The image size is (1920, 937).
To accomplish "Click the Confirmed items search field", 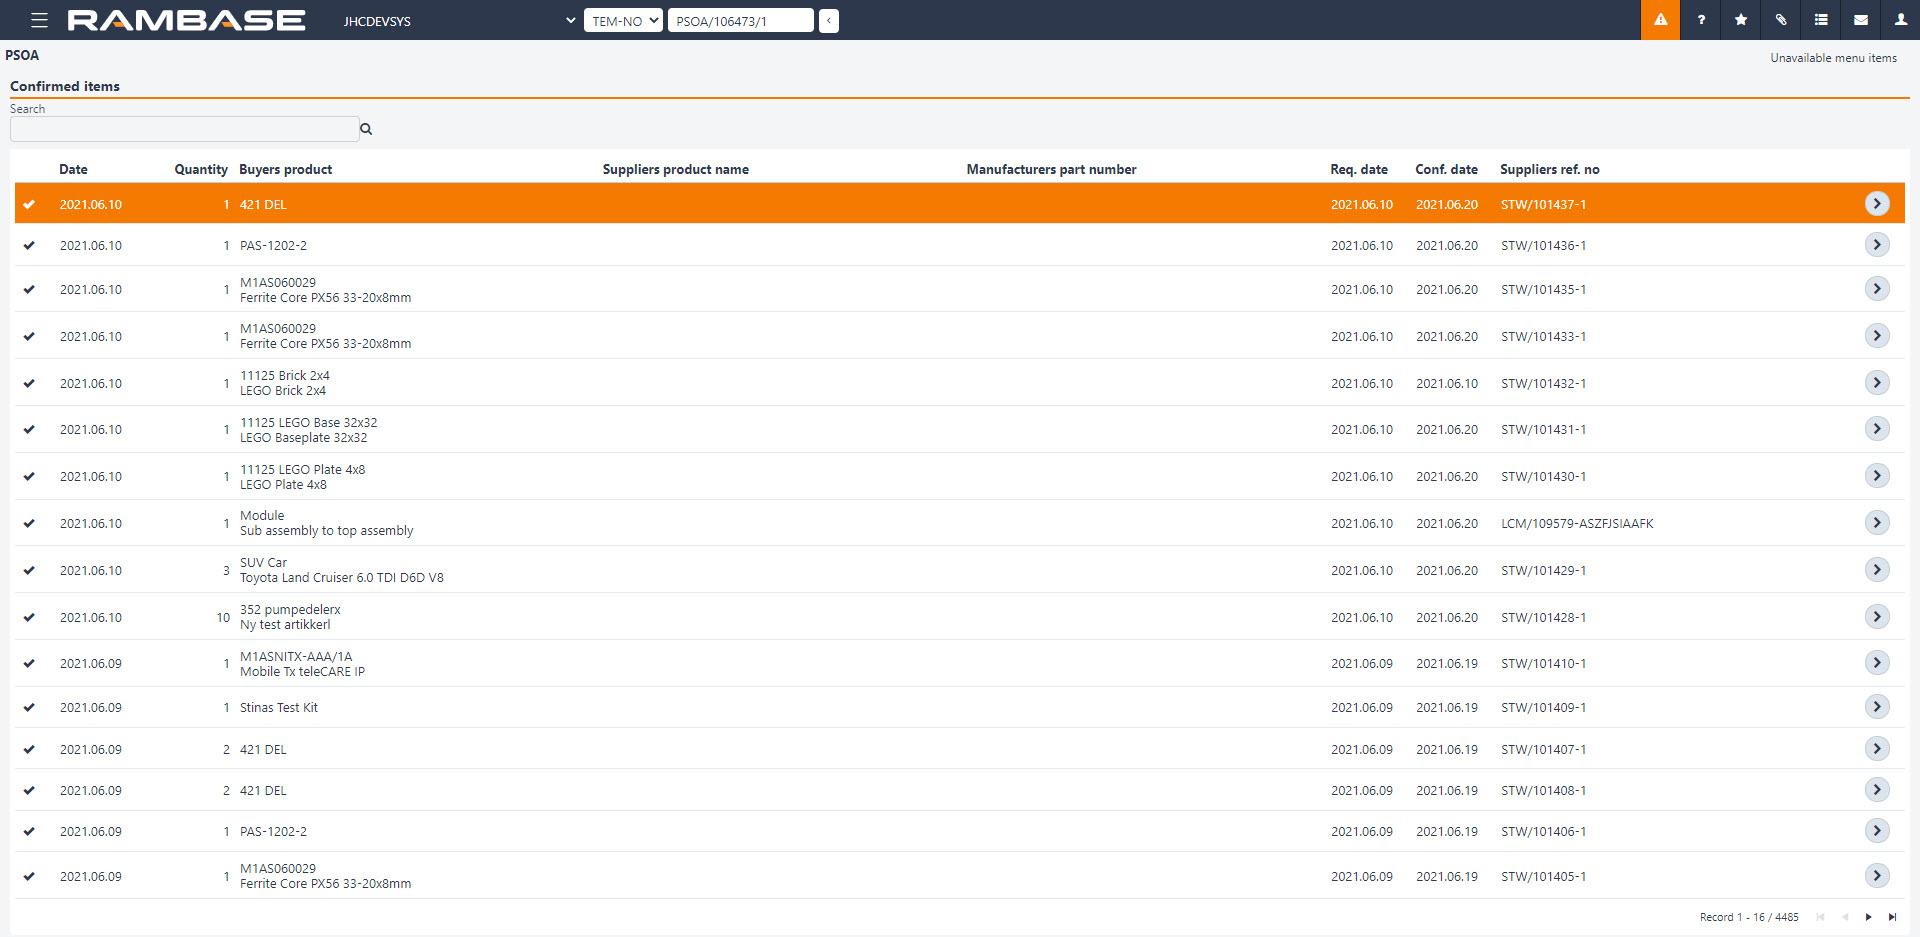I will [x=184, y=129].
